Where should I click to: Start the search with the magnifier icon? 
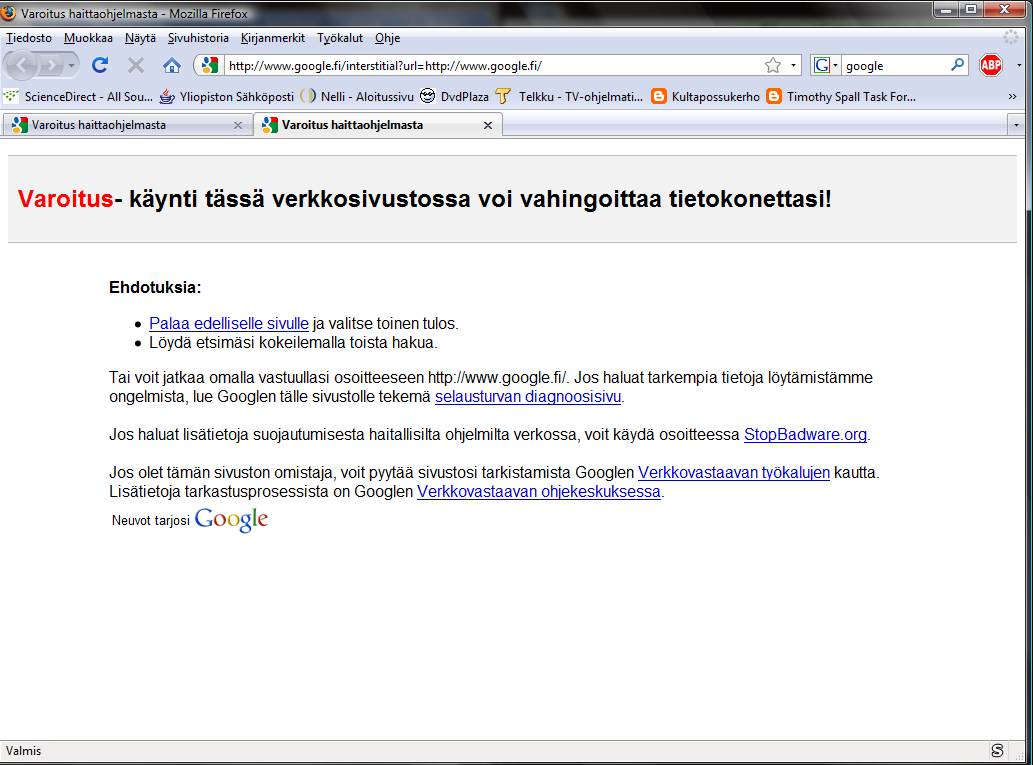coord(957,65)
